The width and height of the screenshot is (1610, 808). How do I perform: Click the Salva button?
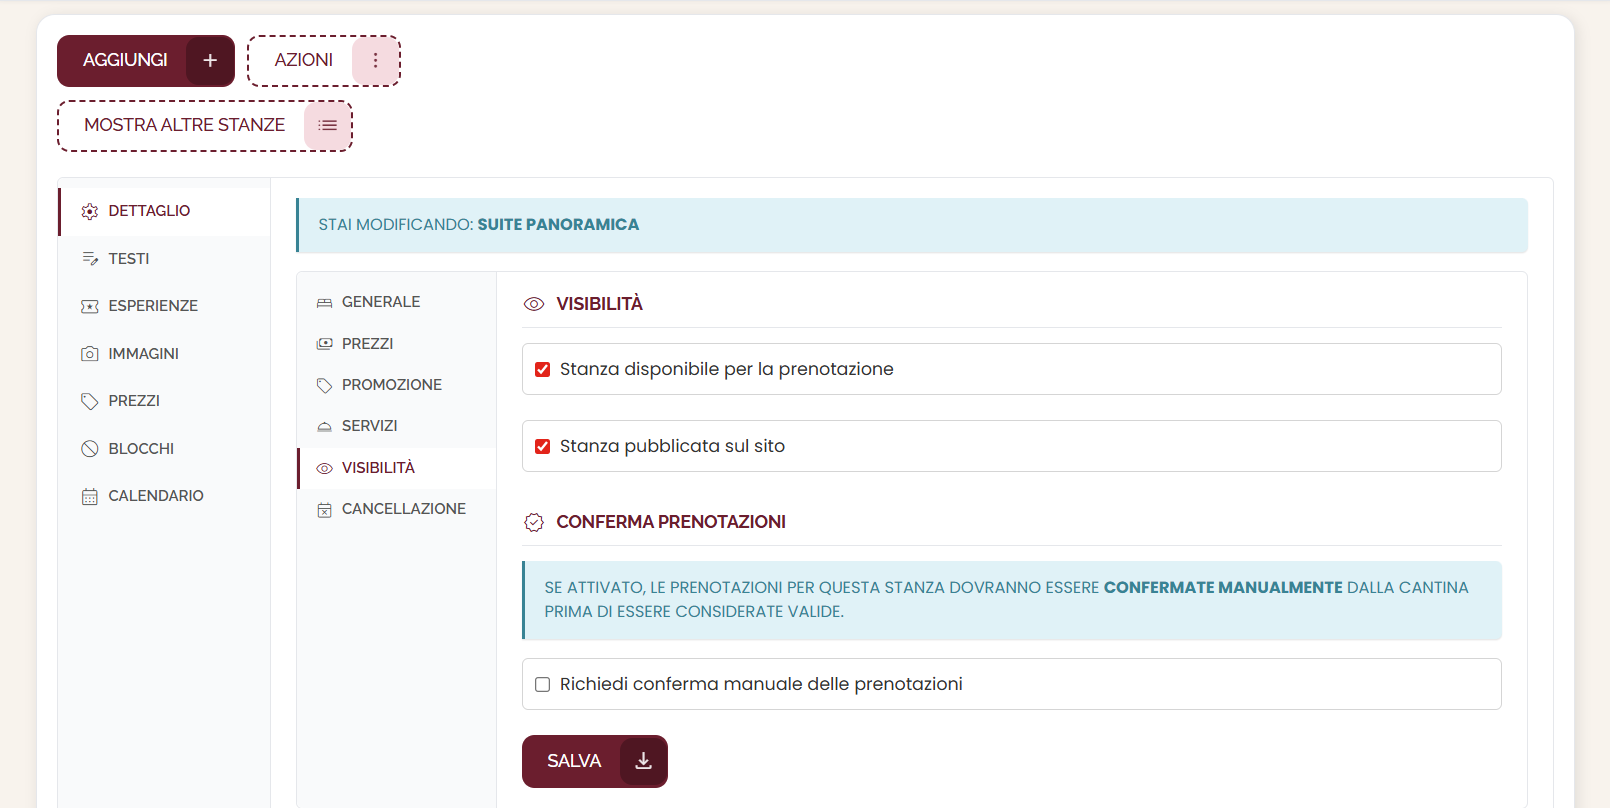(x=595, y=761)
